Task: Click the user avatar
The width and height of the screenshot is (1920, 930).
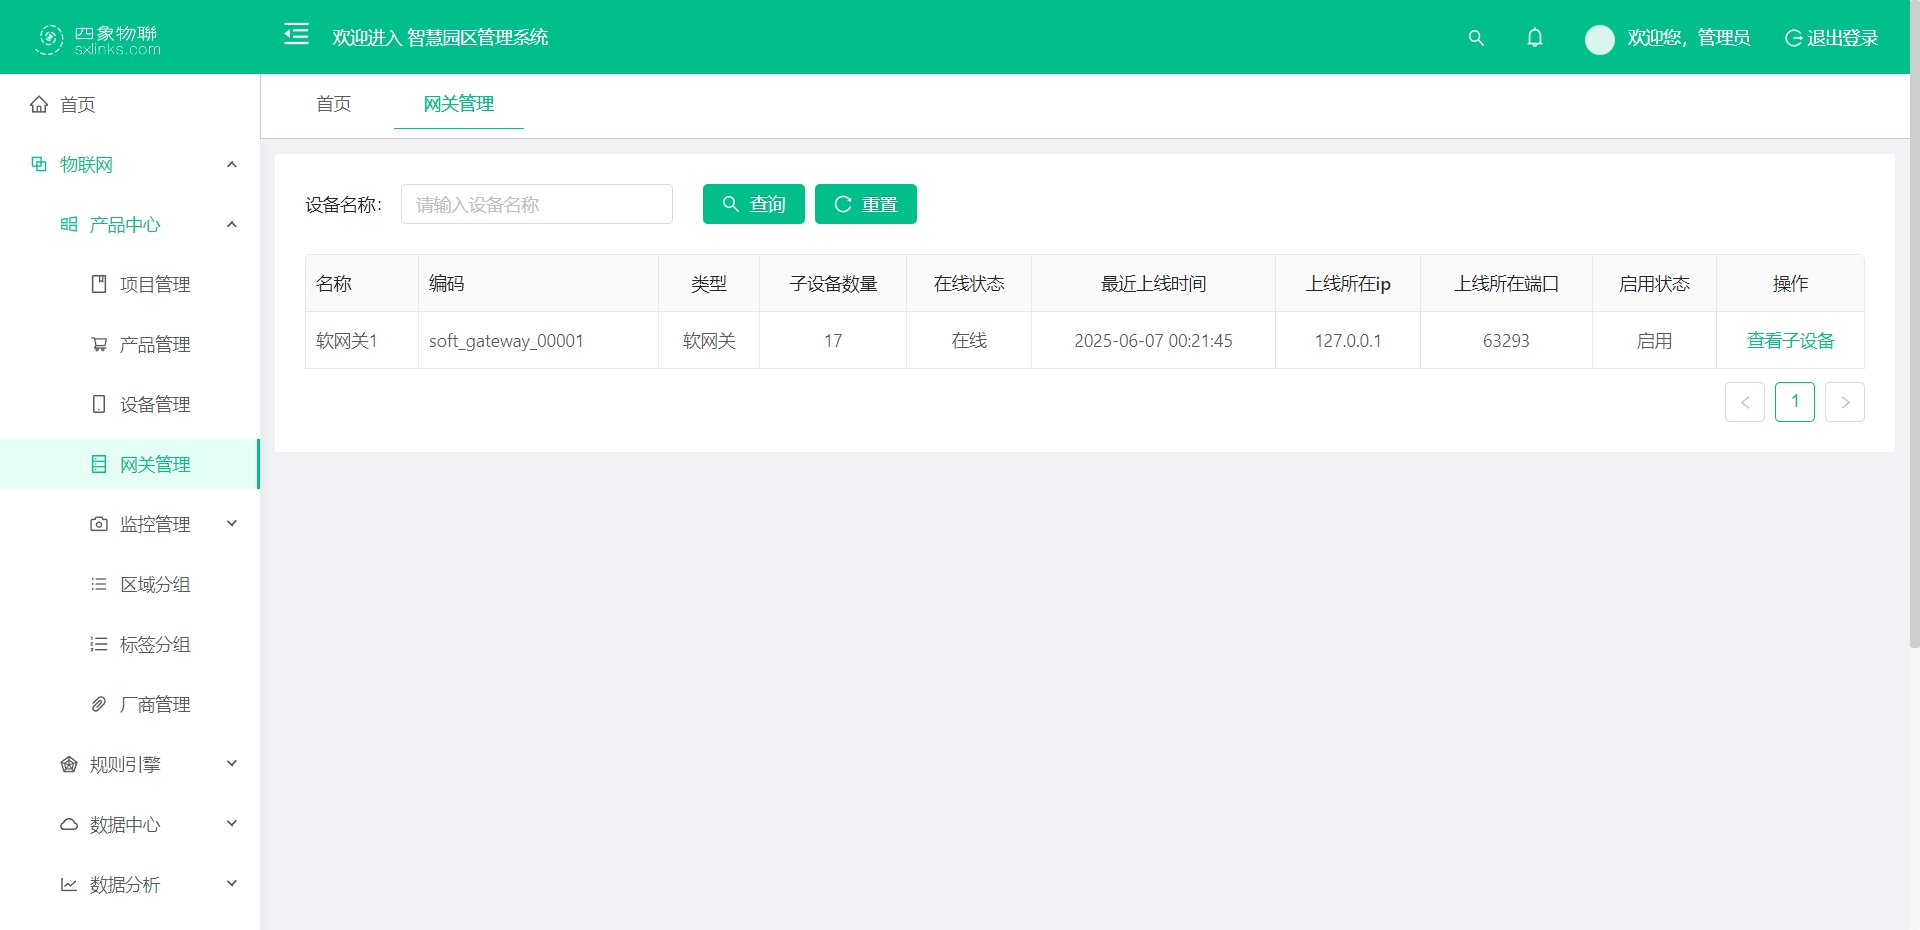Action: coord(1599,40)
